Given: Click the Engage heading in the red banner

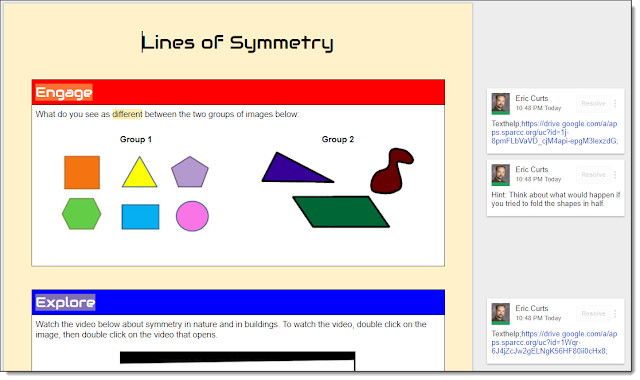Looking at the screenshot, I should 64,93.
